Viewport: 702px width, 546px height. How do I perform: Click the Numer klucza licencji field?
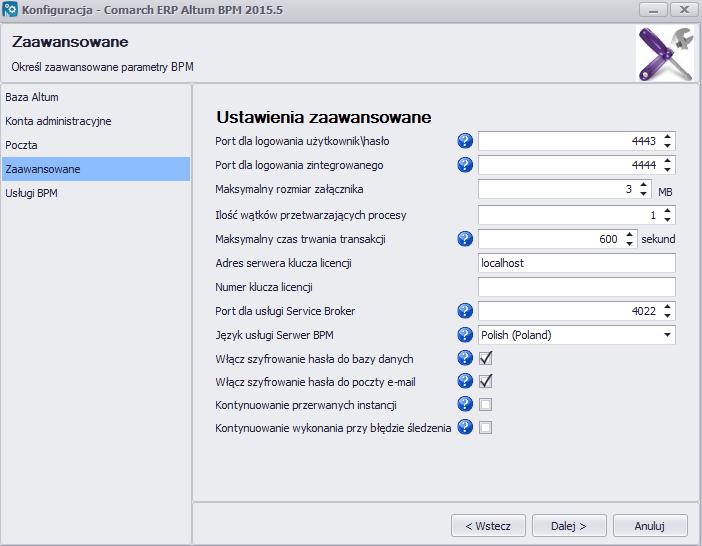coord(577,287)
